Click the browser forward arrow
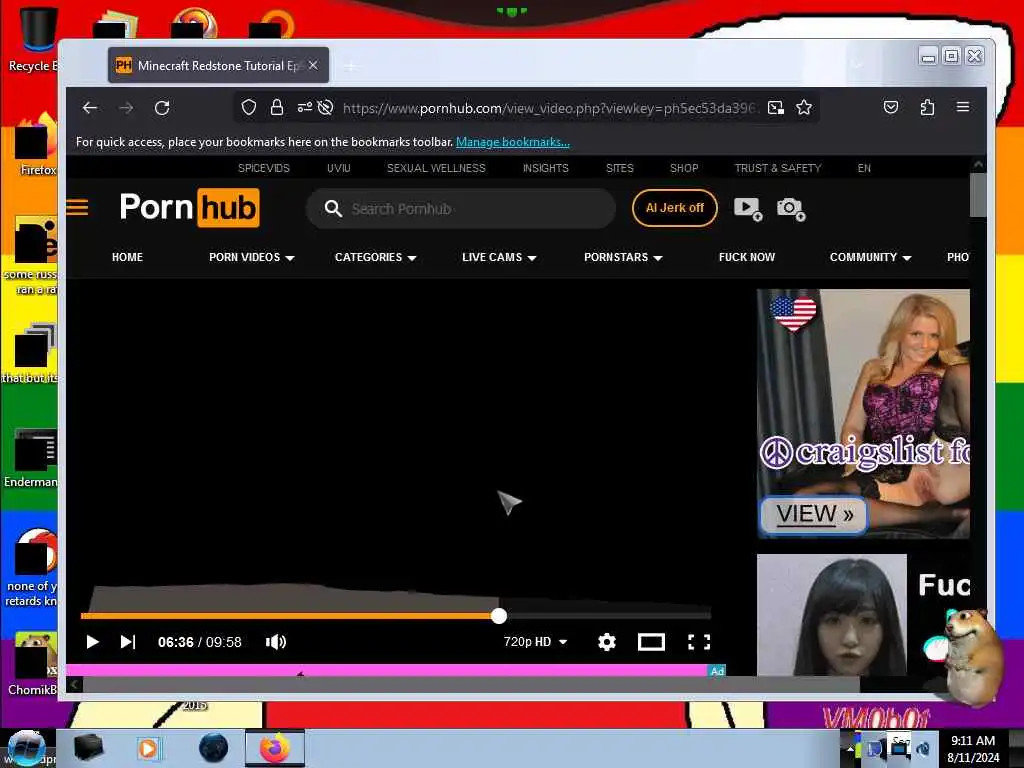1024x768 pixels. [x=126, y=108]
